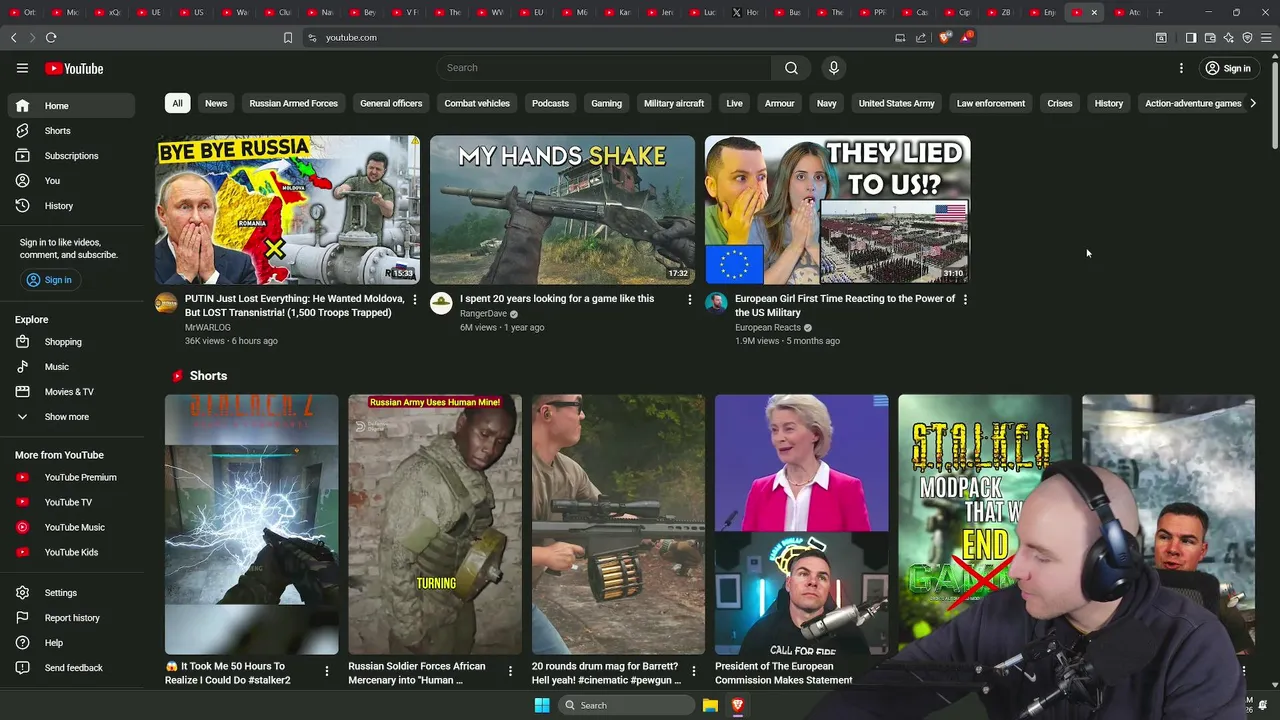Select the Military aircraft chip
Viewport: 1280px width, 720px height.
674,103
